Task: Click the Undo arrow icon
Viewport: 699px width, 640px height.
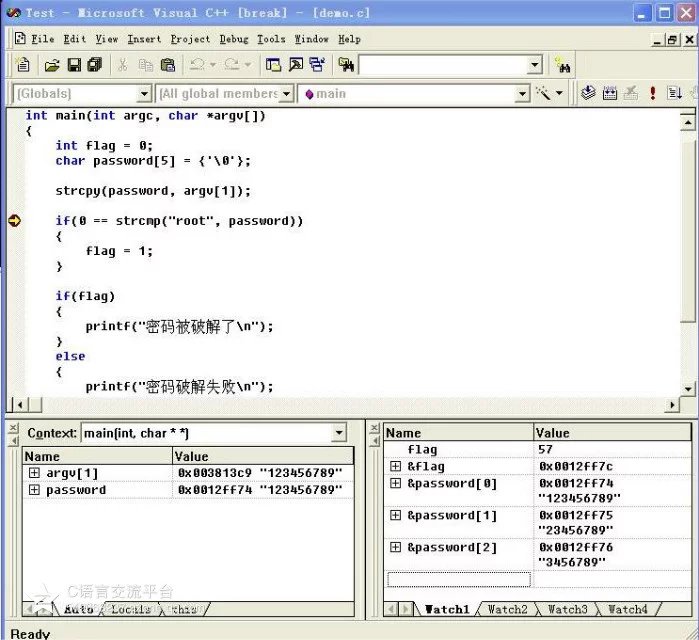Action: pyautogui.click(x=197, y=65)
